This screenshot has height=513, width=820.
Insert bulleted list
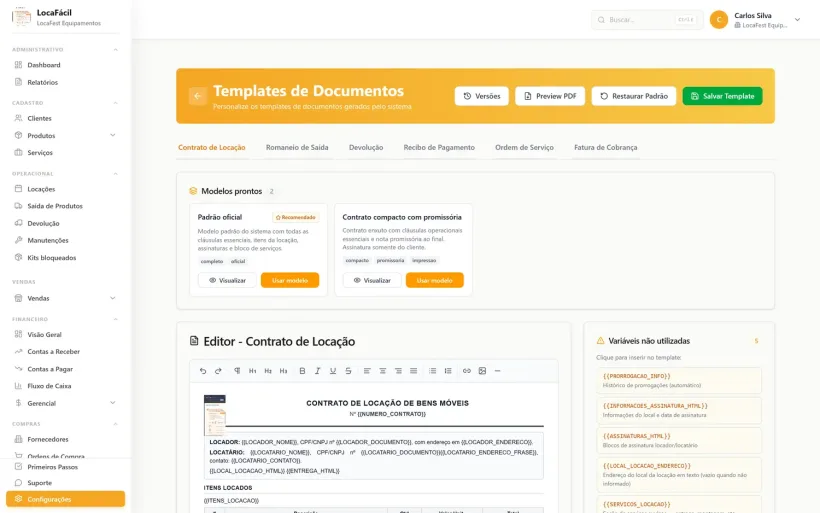click(x=432, y=371)
